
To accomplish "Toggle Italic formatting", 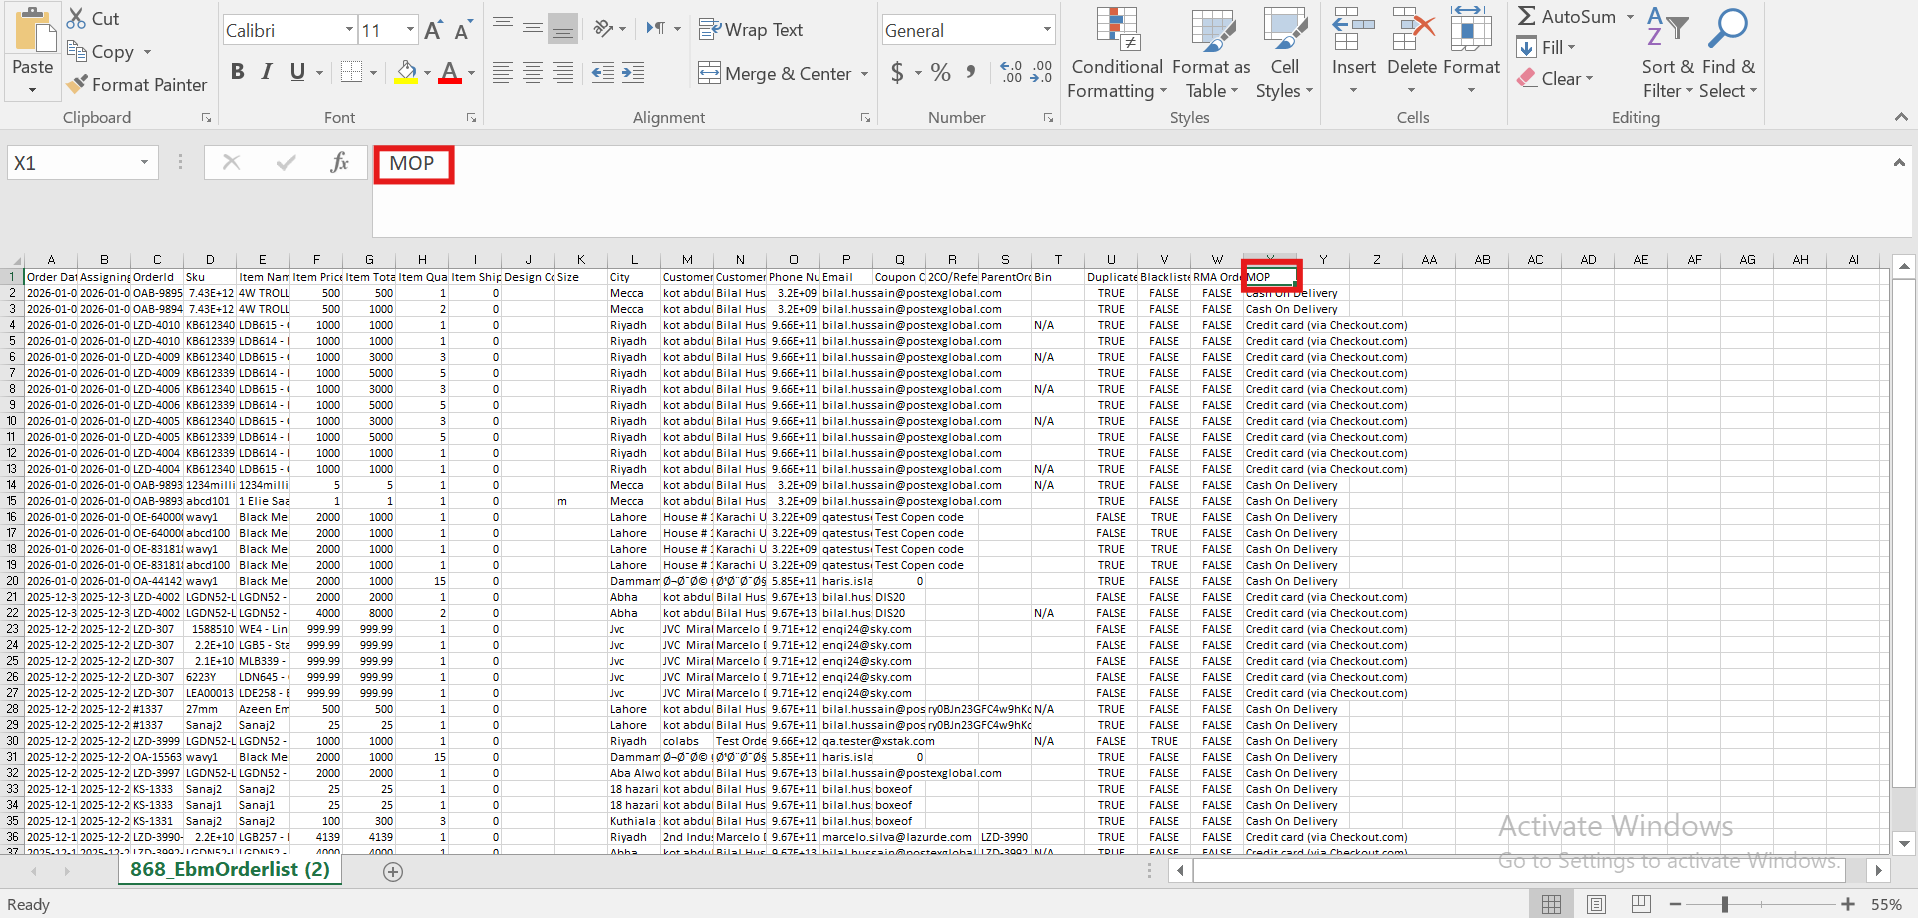I will (x=267, y=72).
